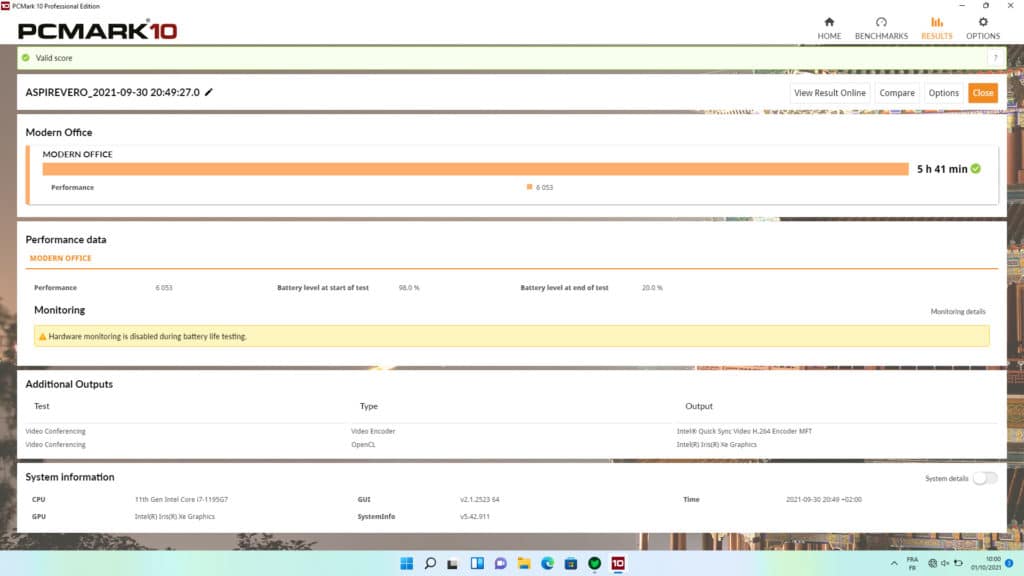Screen dimensions: 1024x576
Task: Open the Results section
Action: 936,29
